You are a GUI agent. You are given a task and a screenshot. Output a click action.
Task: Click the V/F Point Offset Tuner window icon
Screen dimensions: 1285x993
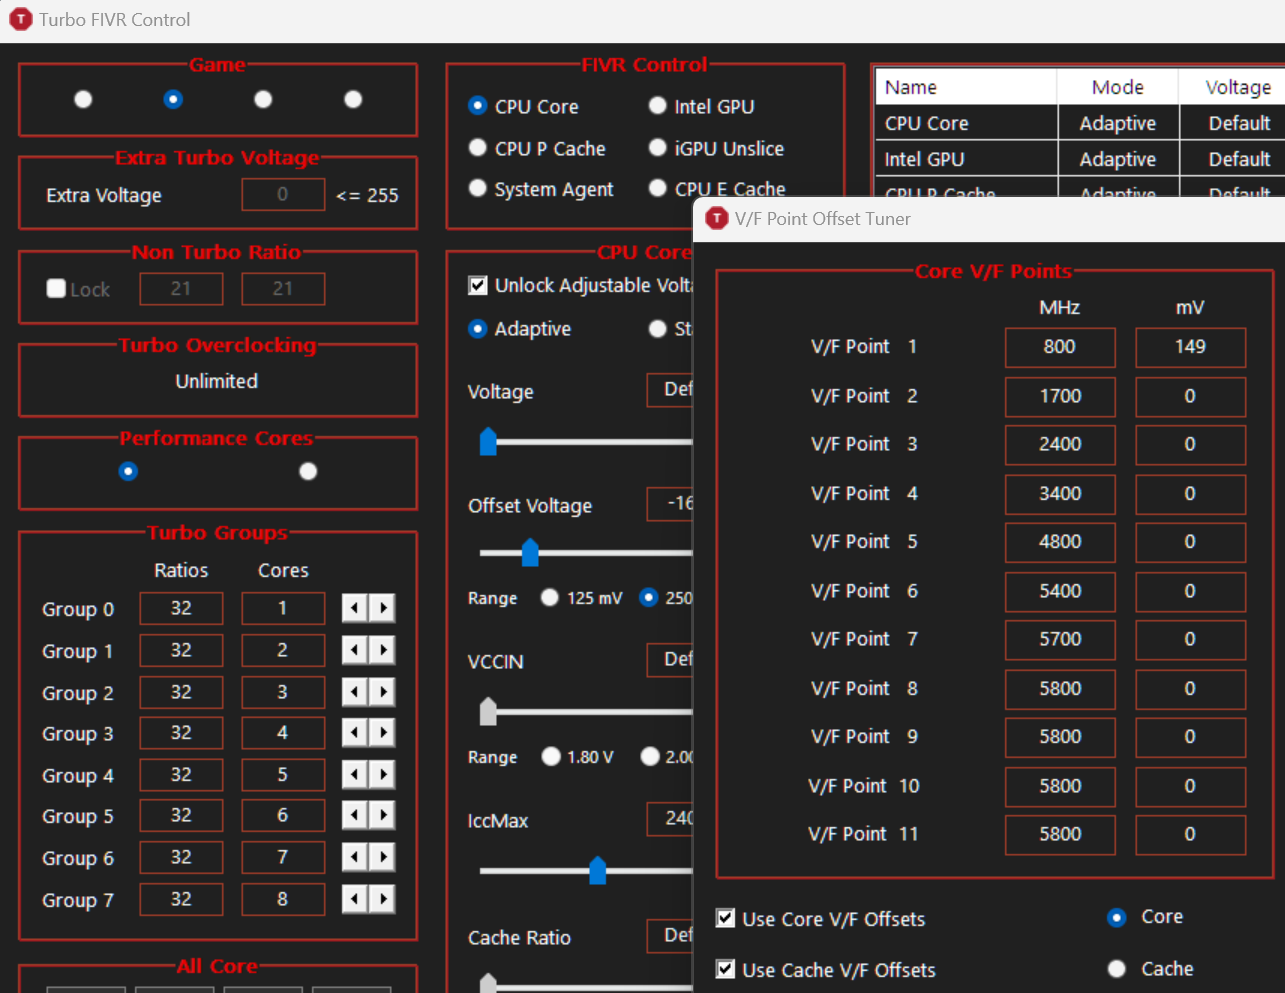coord(716,218)
